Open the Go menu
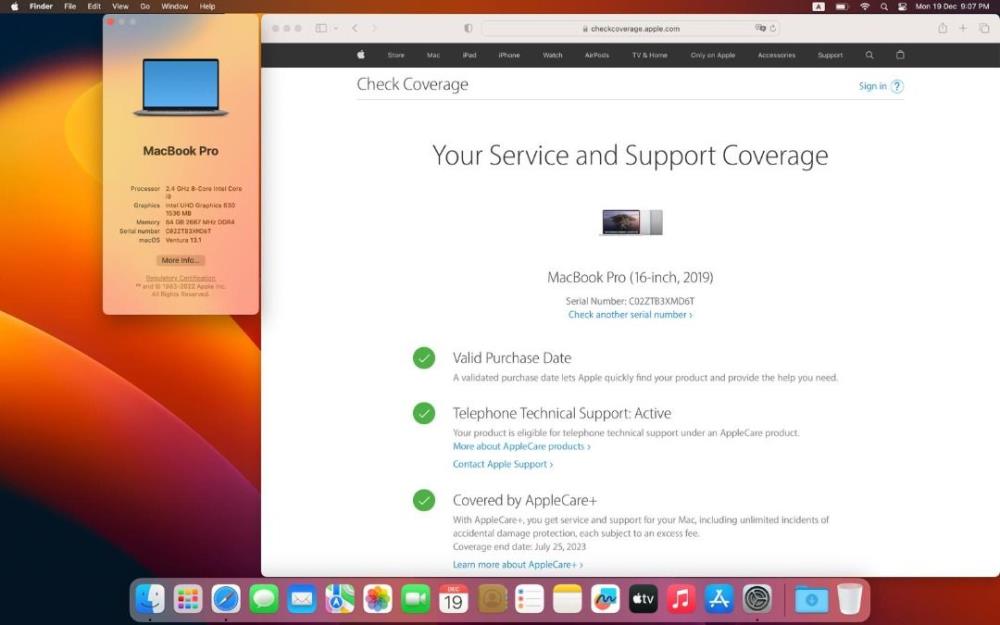Image resolution: width=1000 pixels, height=625 pixels. tap(145, 6)
